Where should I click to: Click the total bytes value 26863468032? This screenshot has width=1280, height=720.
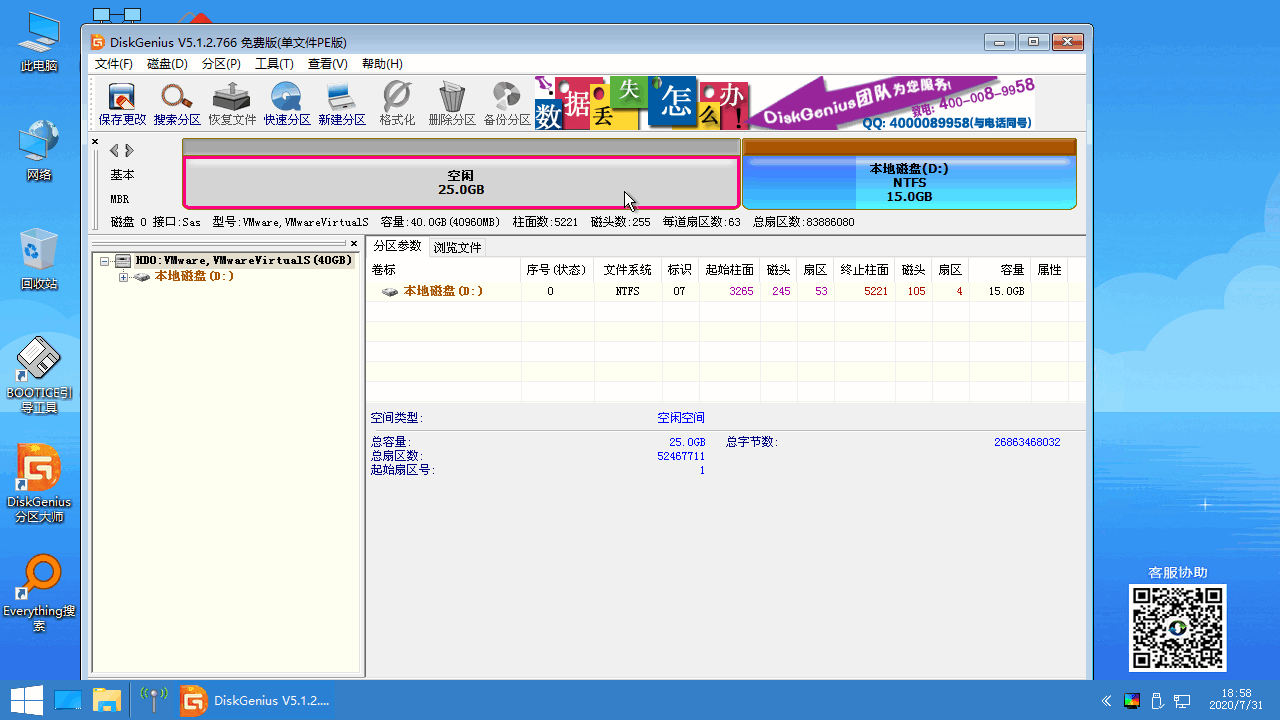(x=1027, y=442)
